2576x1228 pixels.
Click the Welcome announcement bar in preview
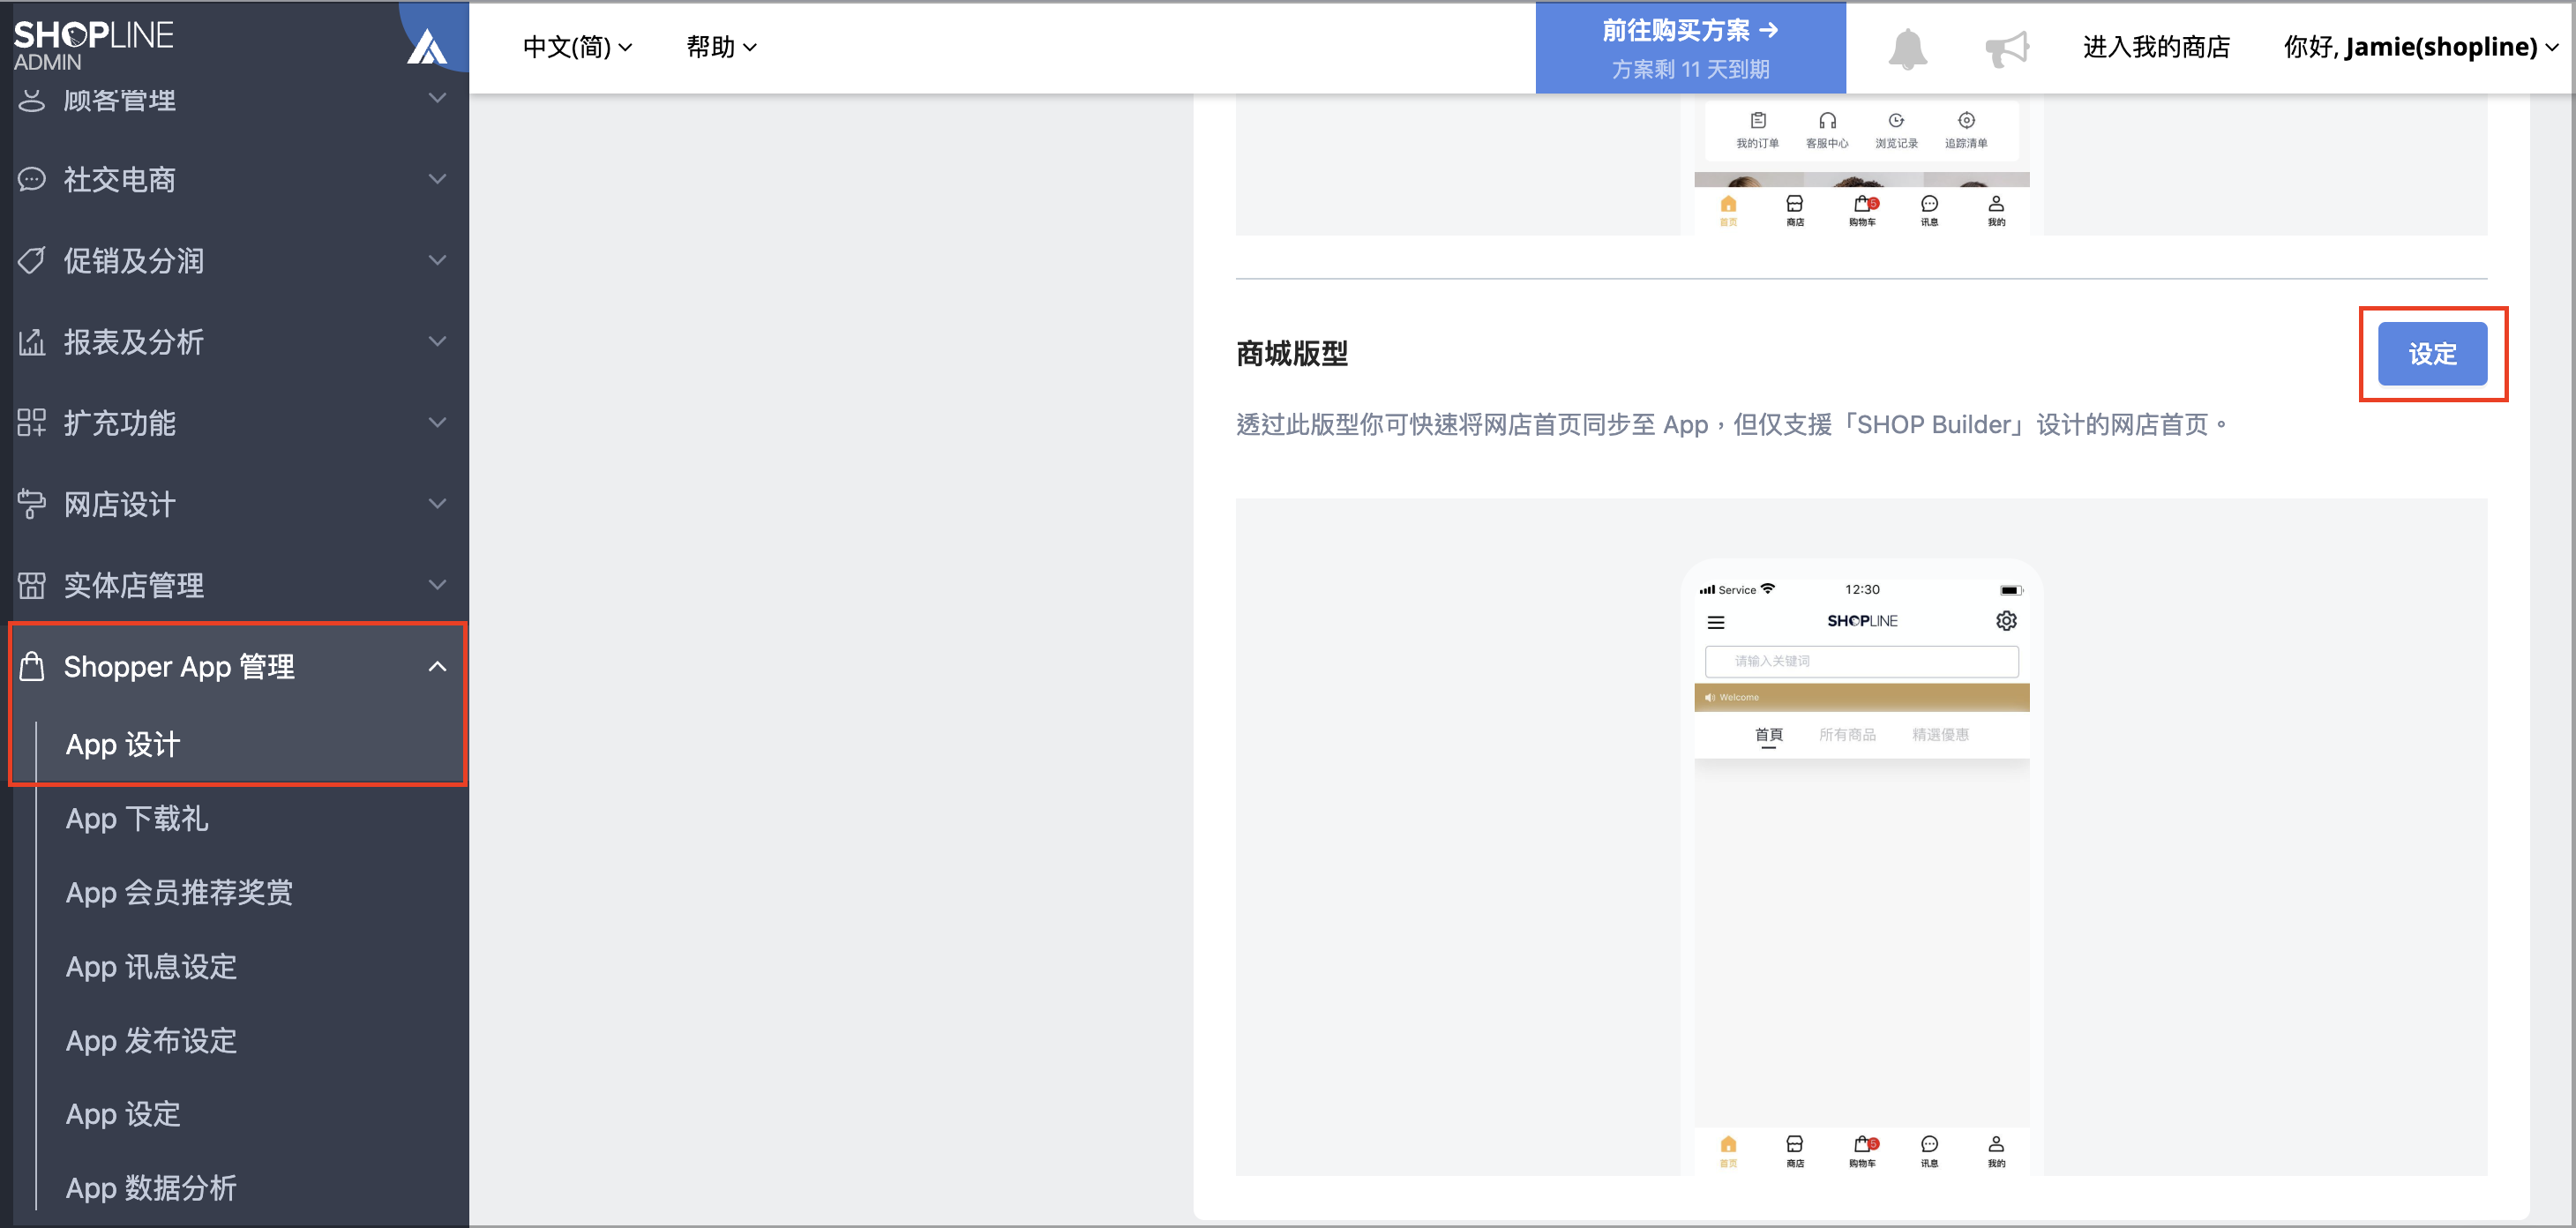click(1861, 697)
